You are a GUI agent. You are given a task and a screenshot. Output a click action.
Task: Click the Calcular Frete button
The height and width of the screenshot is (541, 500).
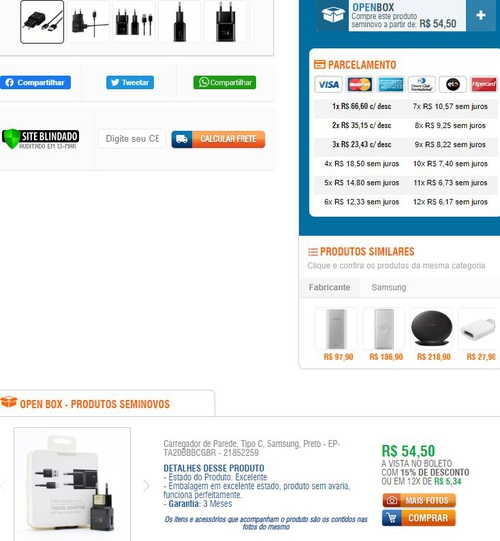218,139
